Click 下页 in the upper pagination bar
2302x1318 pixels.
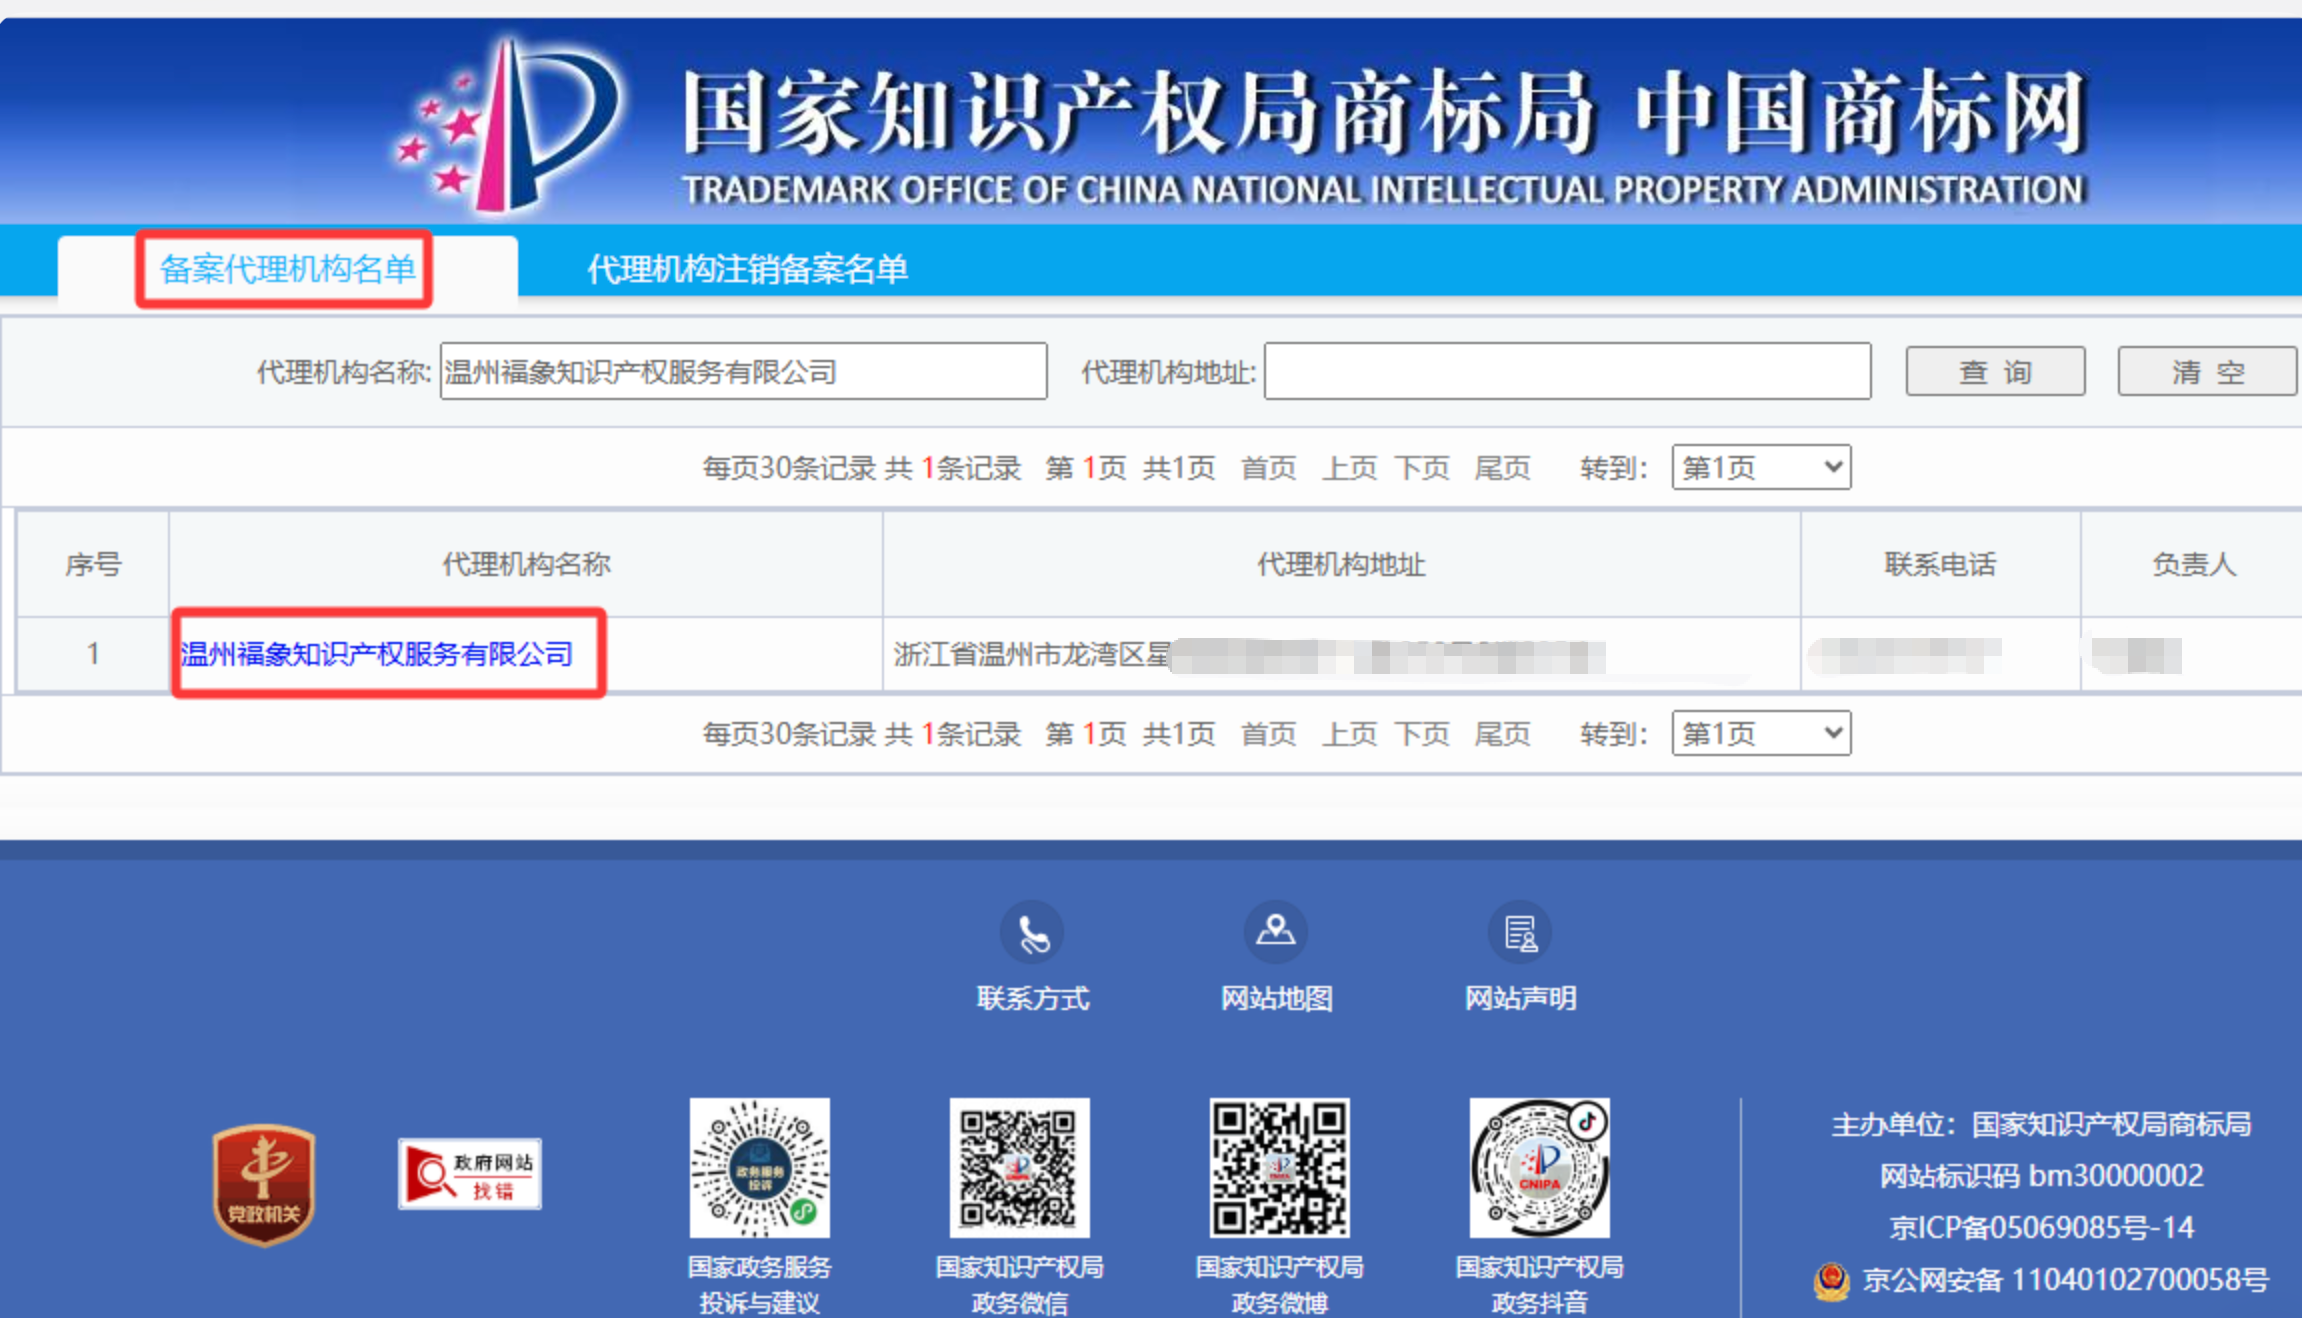click(1422, 468)
